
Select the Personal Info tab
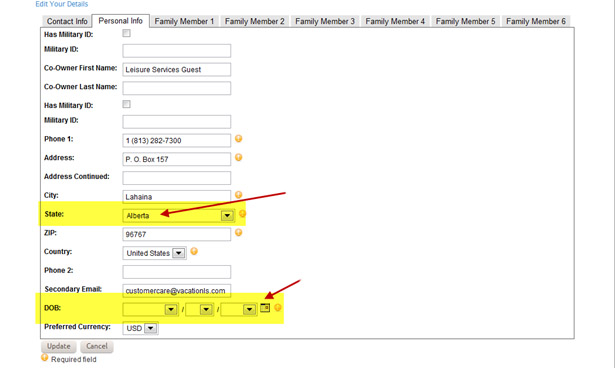120,21
